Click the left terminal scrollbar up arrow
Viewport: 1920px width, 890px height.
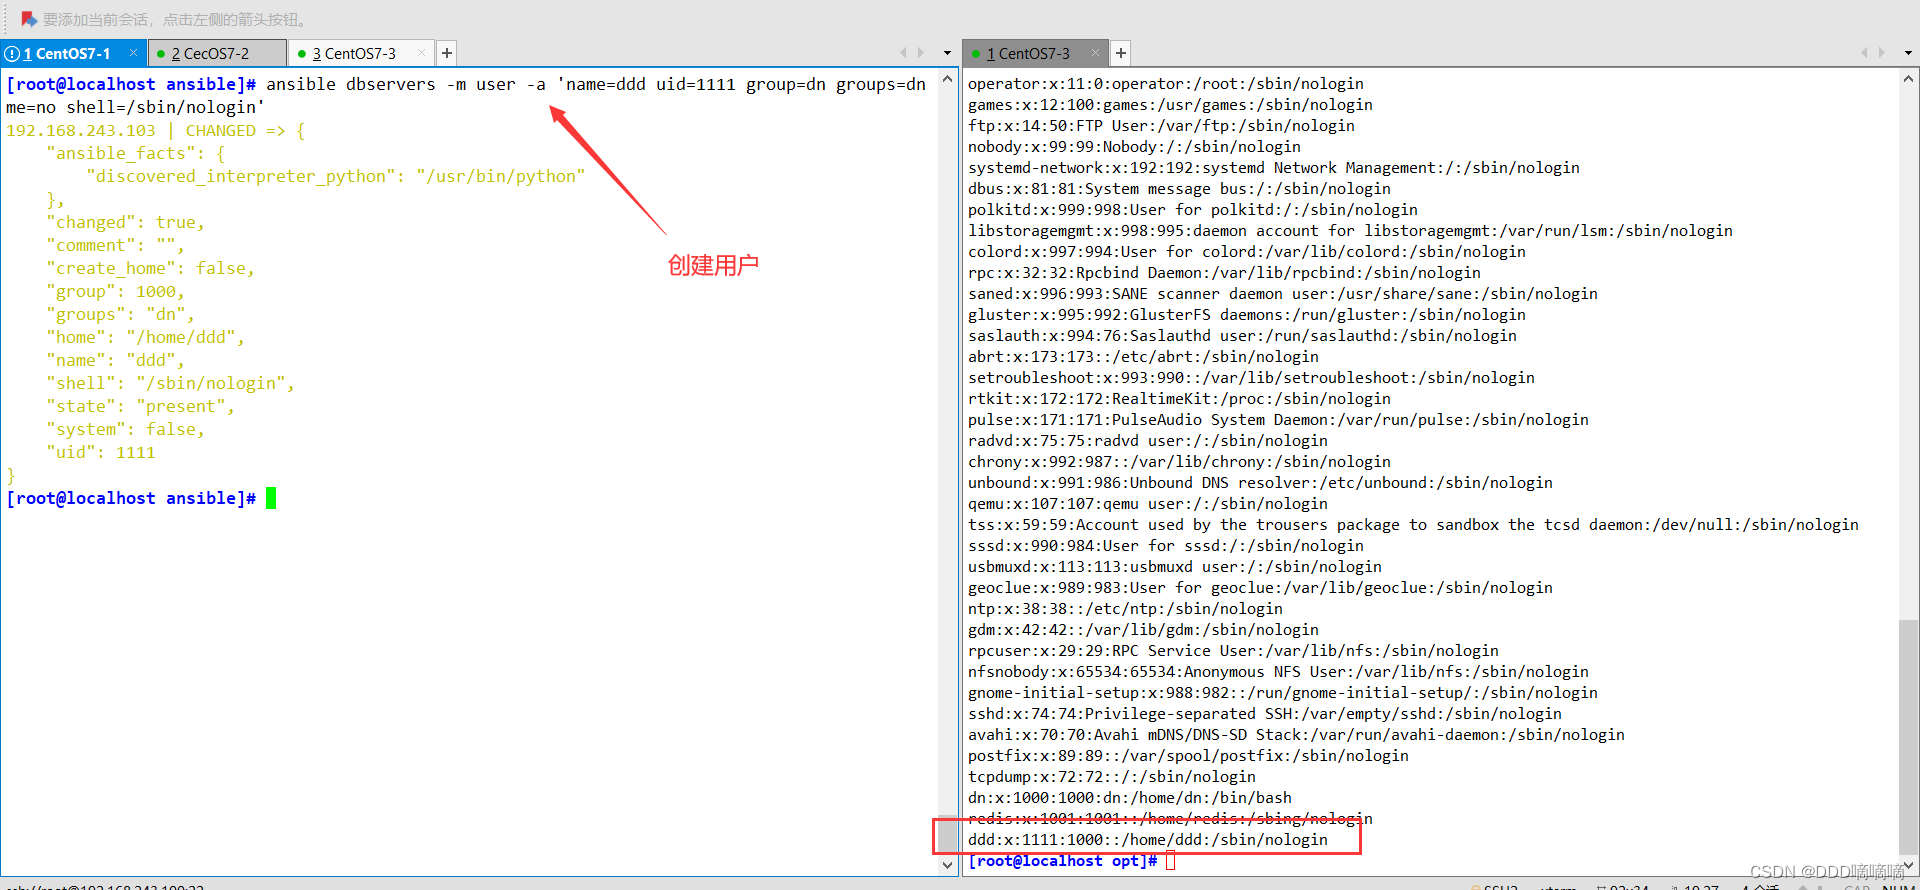(x=948, y=78)
